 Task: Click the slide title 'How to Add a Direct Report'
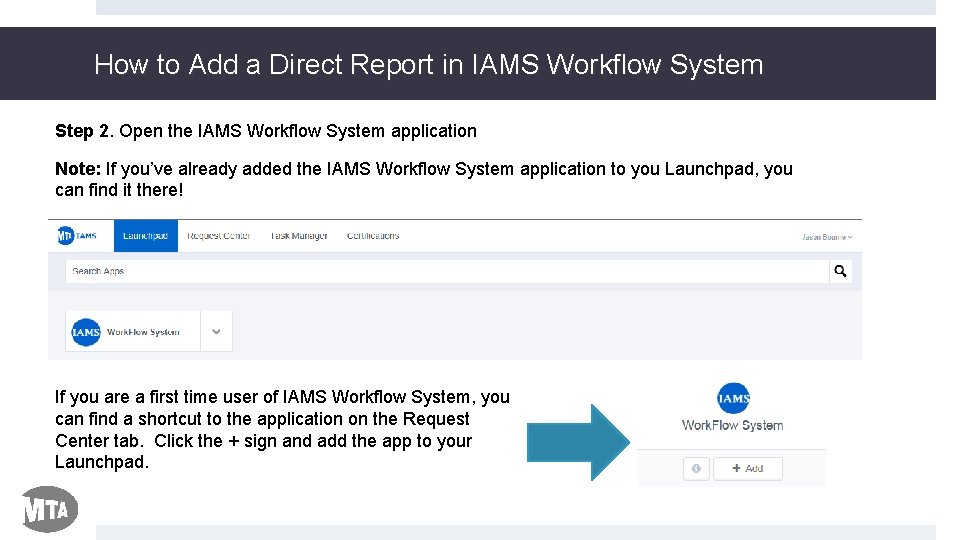pyautogui.click(x=429, y=64)
